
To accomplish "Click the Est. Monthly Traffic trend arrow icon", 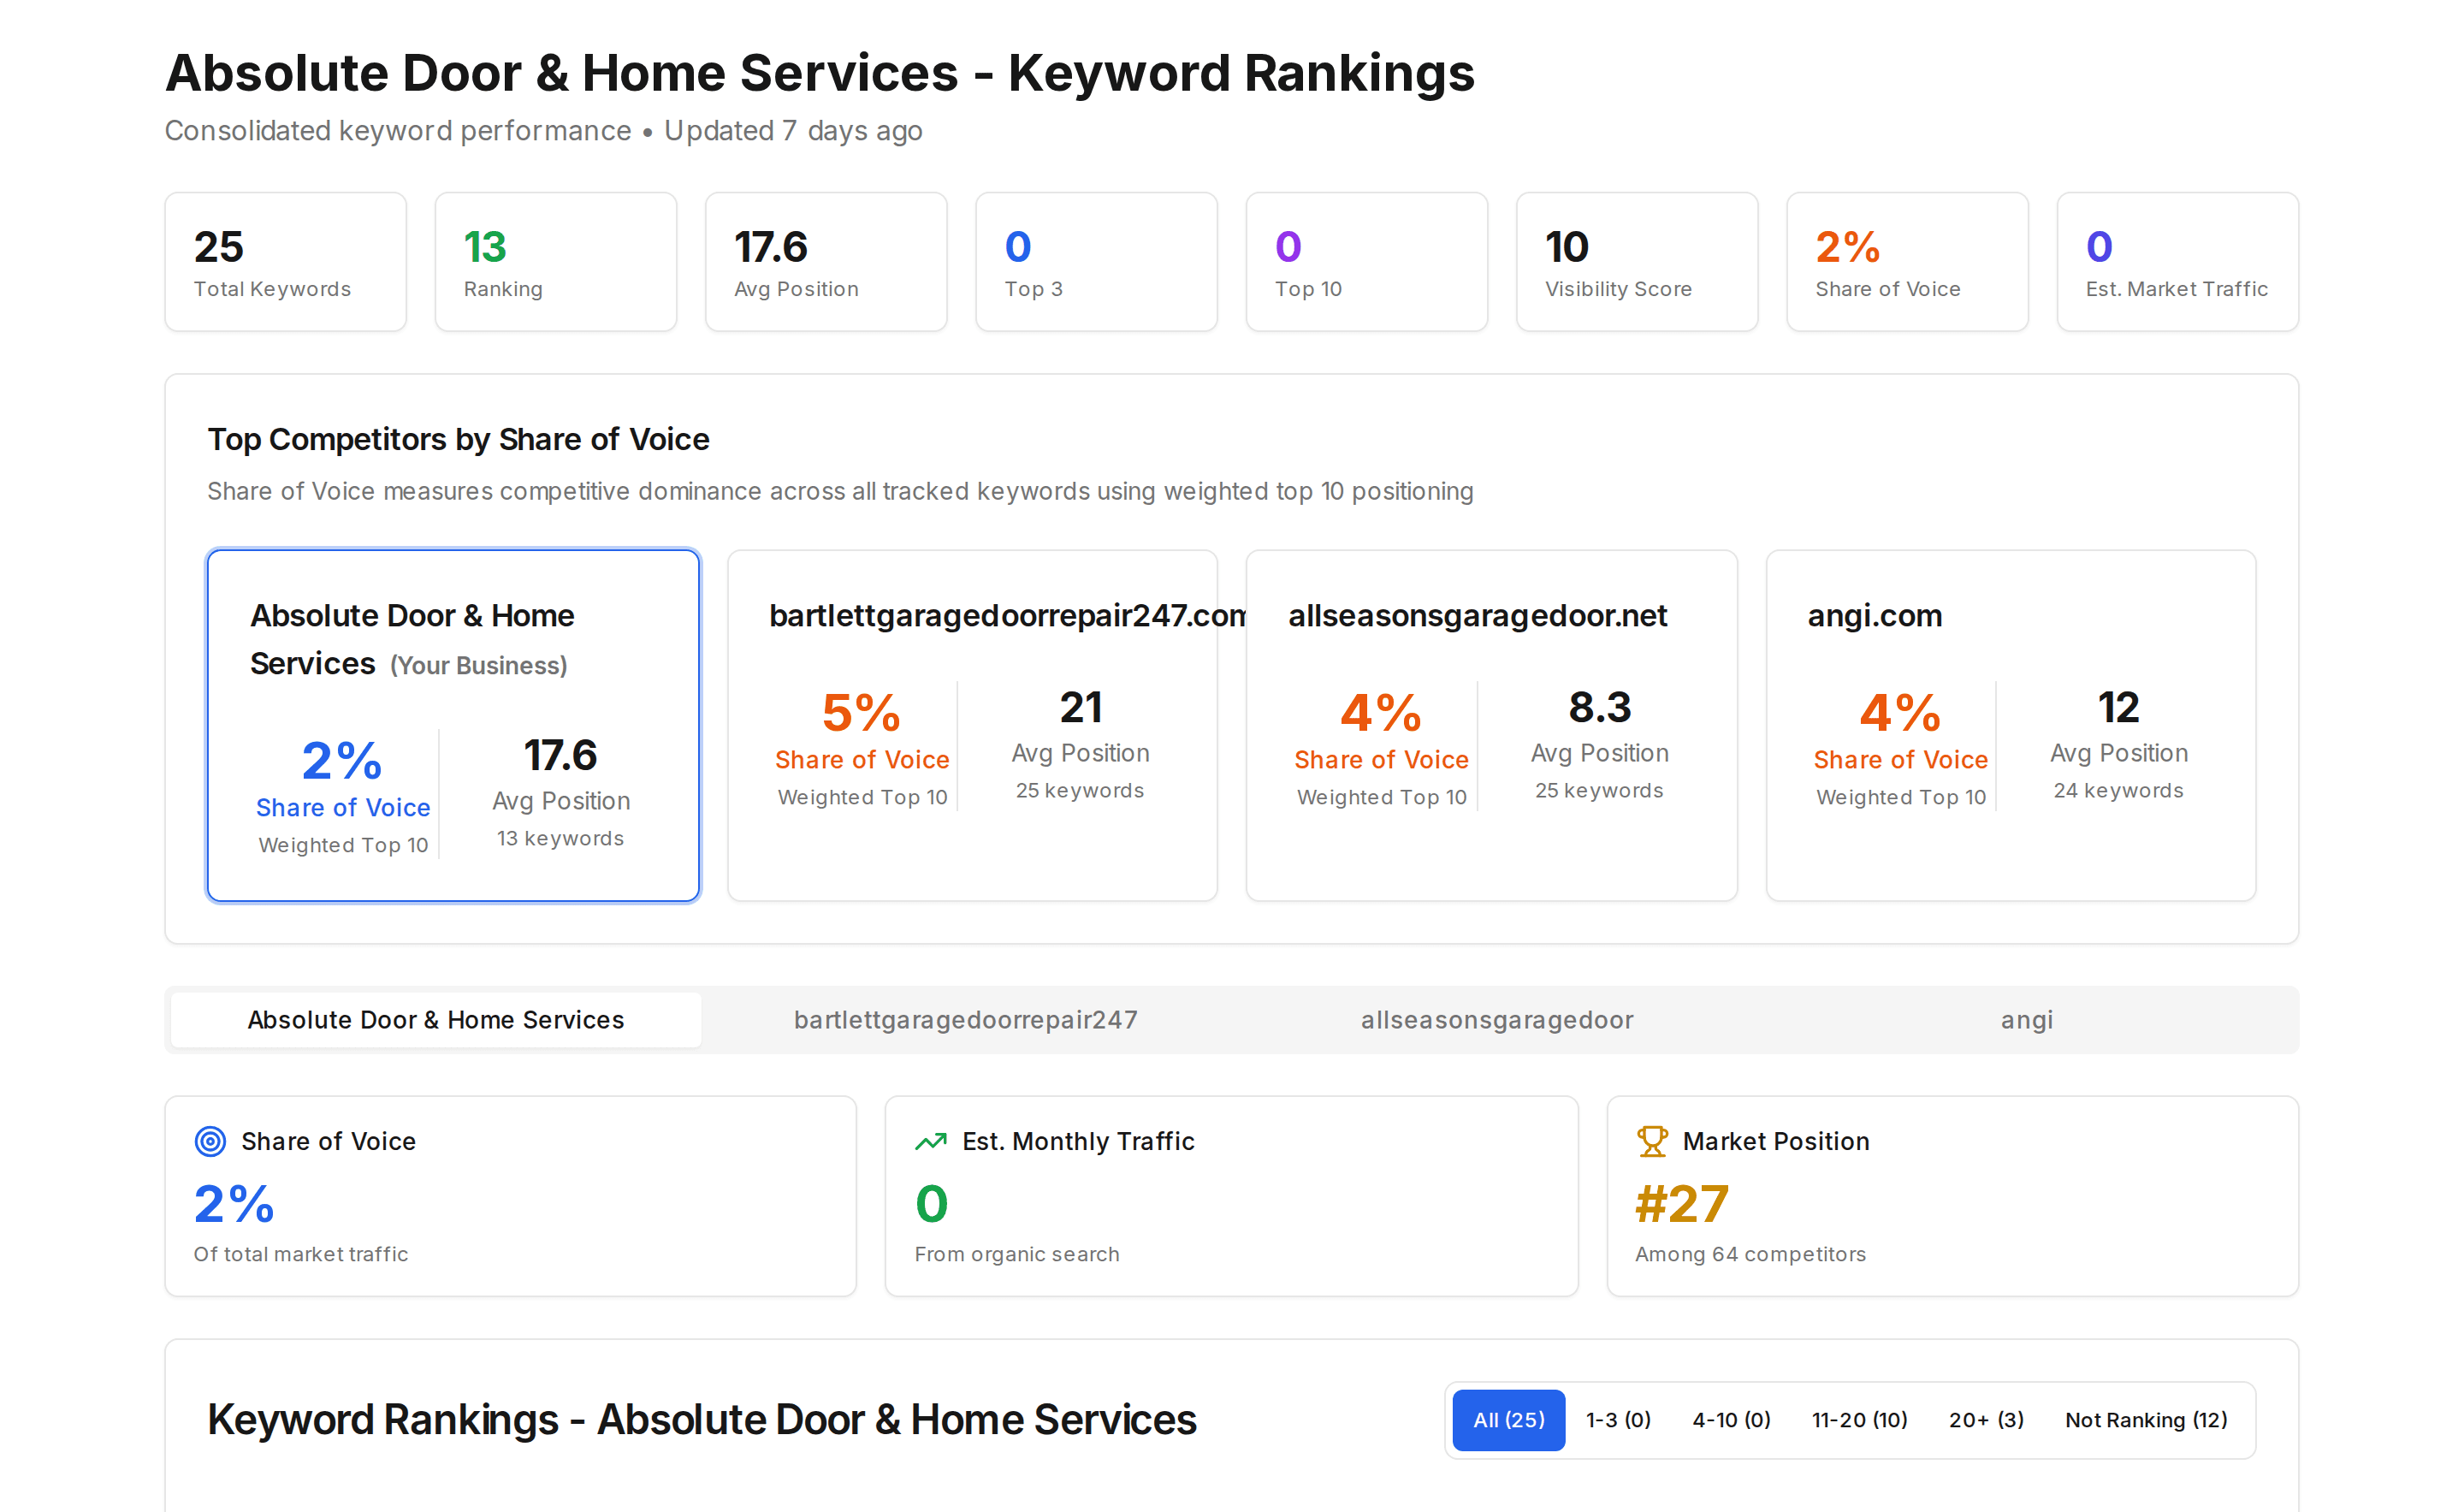I will point(931,1141).
